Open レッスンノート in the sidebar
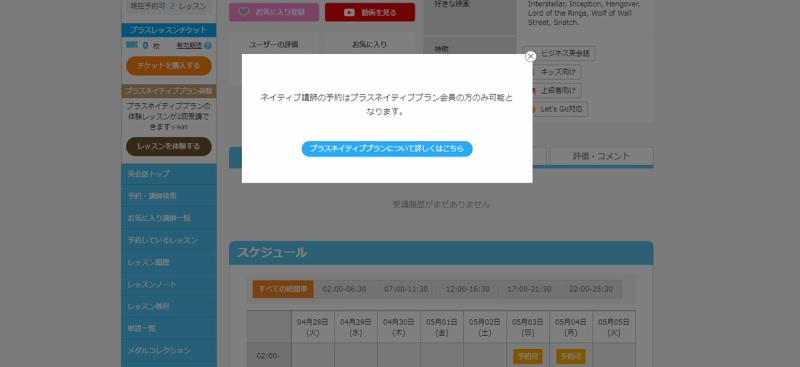800x367 pixels. click(169, 284)
